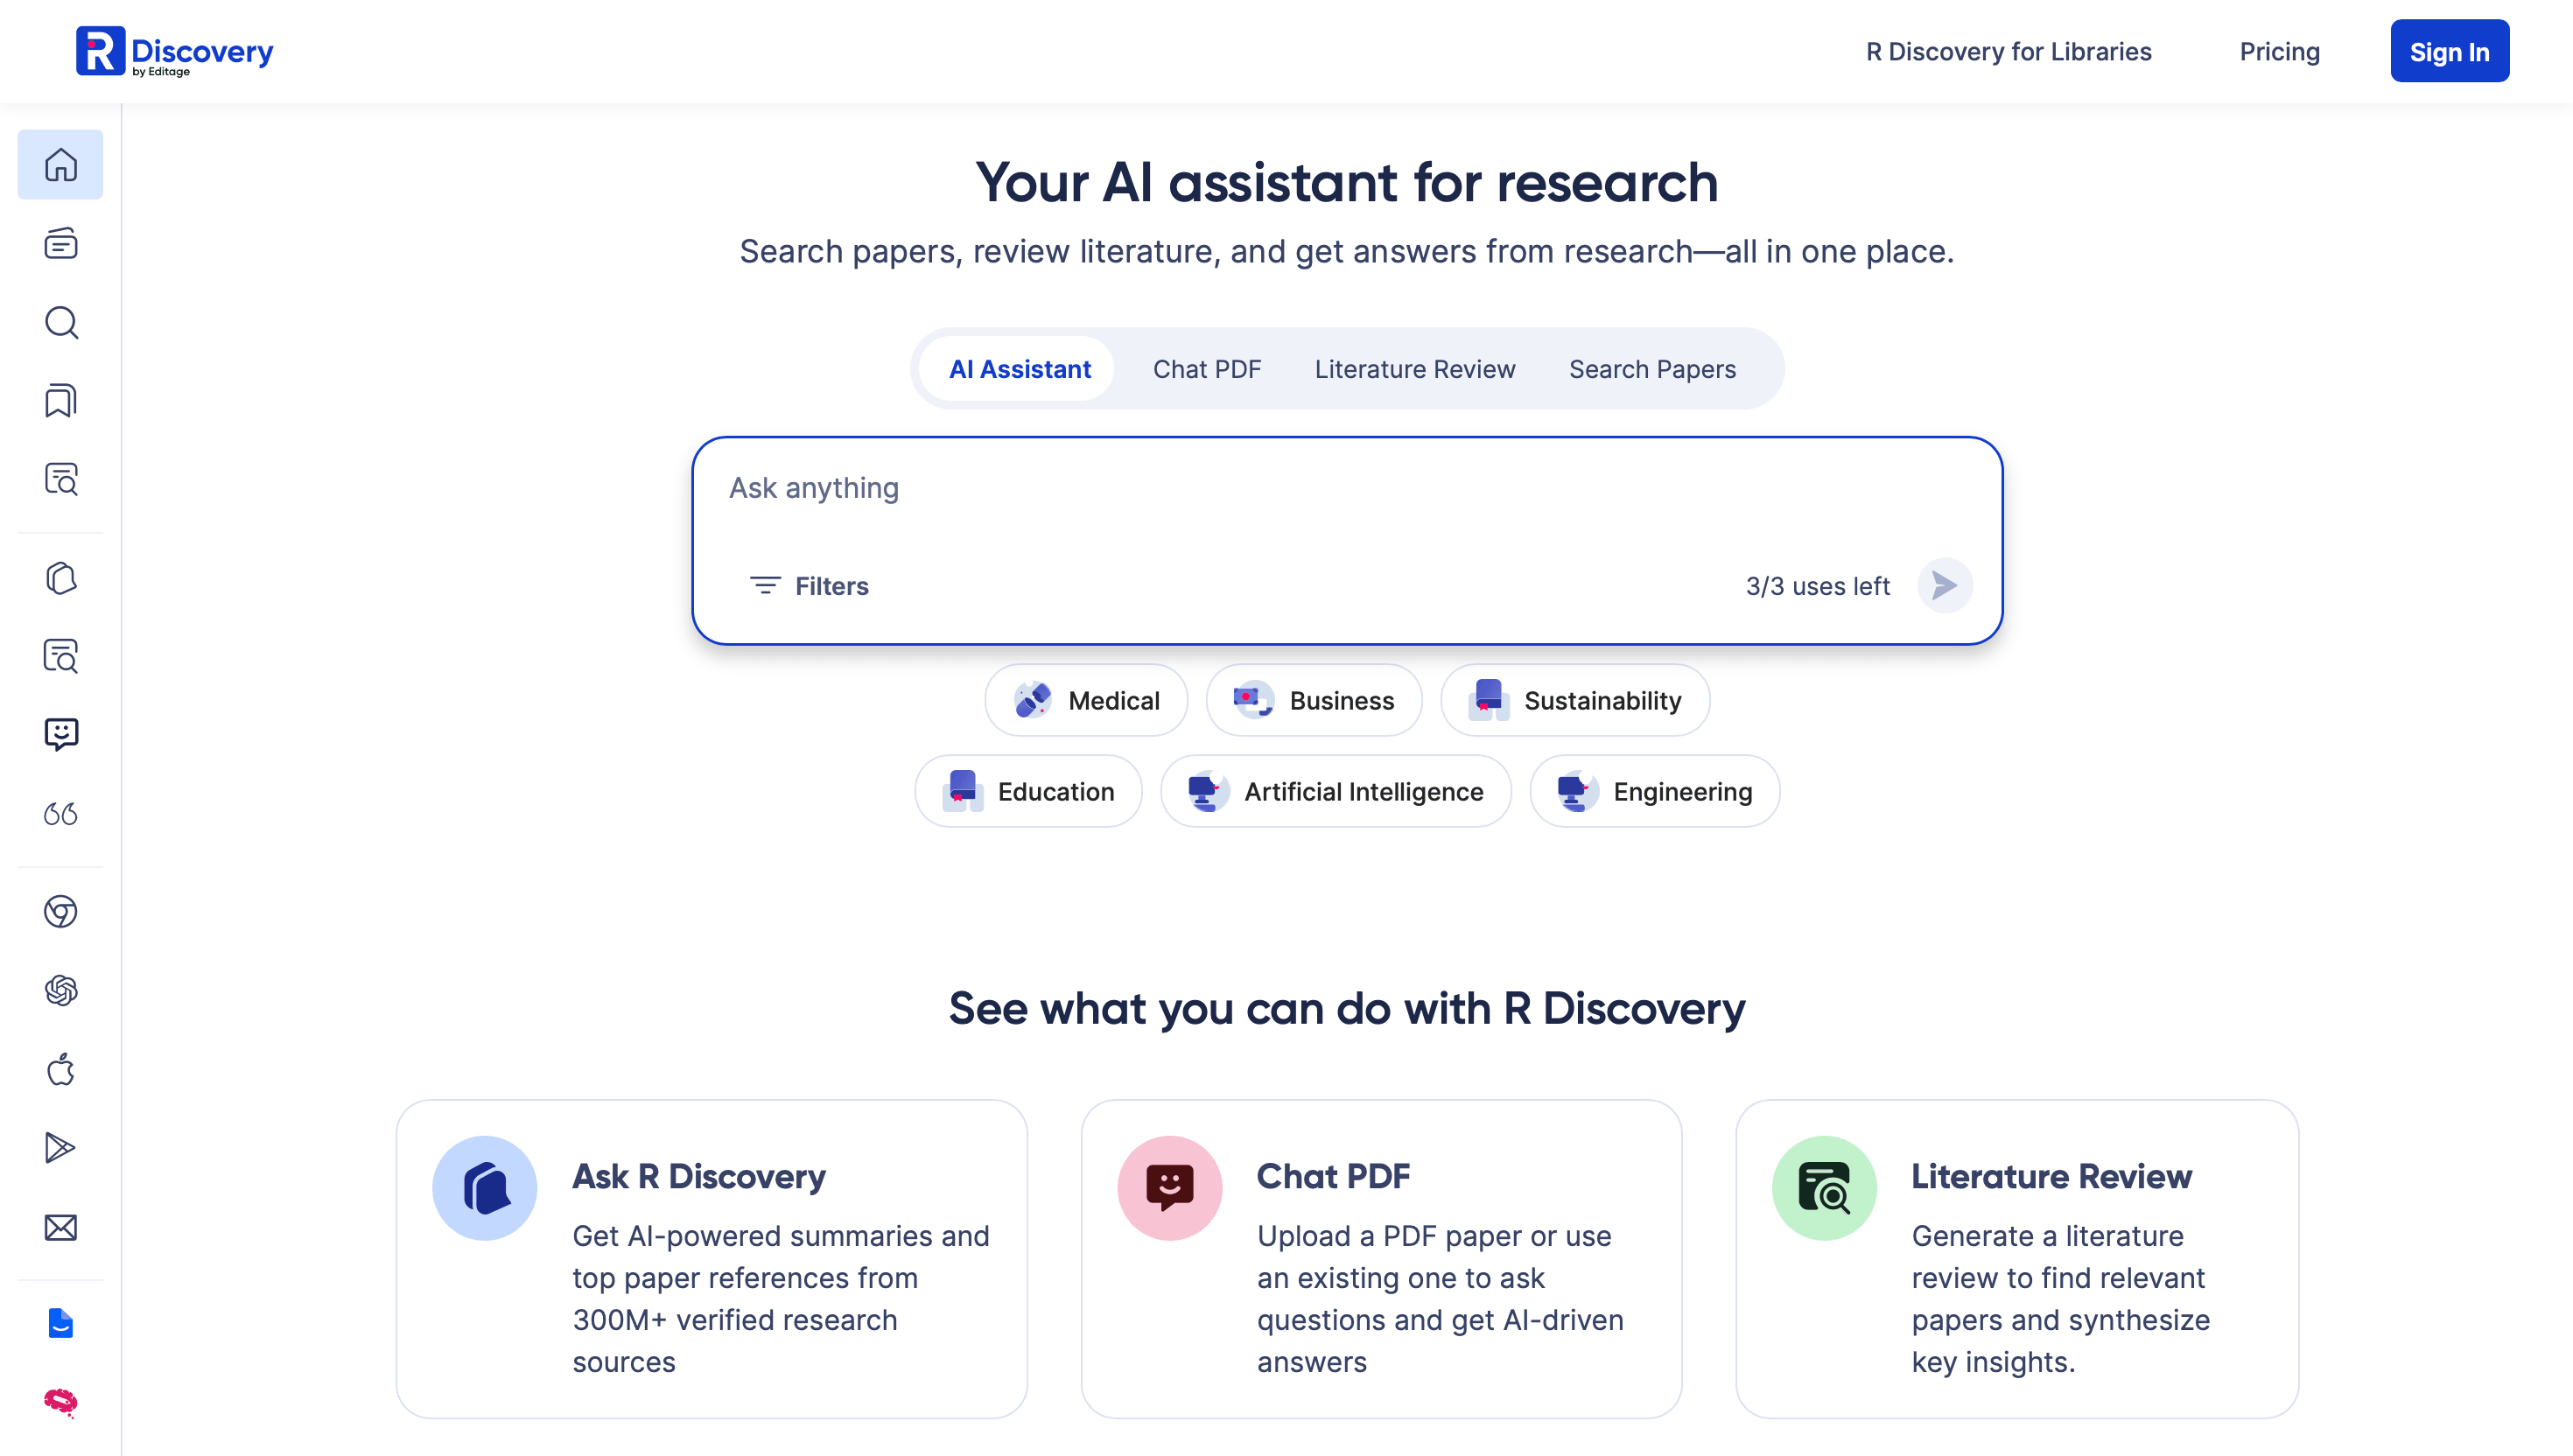Open the Chat PDF smiley sidebar icon
Screen dimensions: 2573x1456
coord(60,734)
